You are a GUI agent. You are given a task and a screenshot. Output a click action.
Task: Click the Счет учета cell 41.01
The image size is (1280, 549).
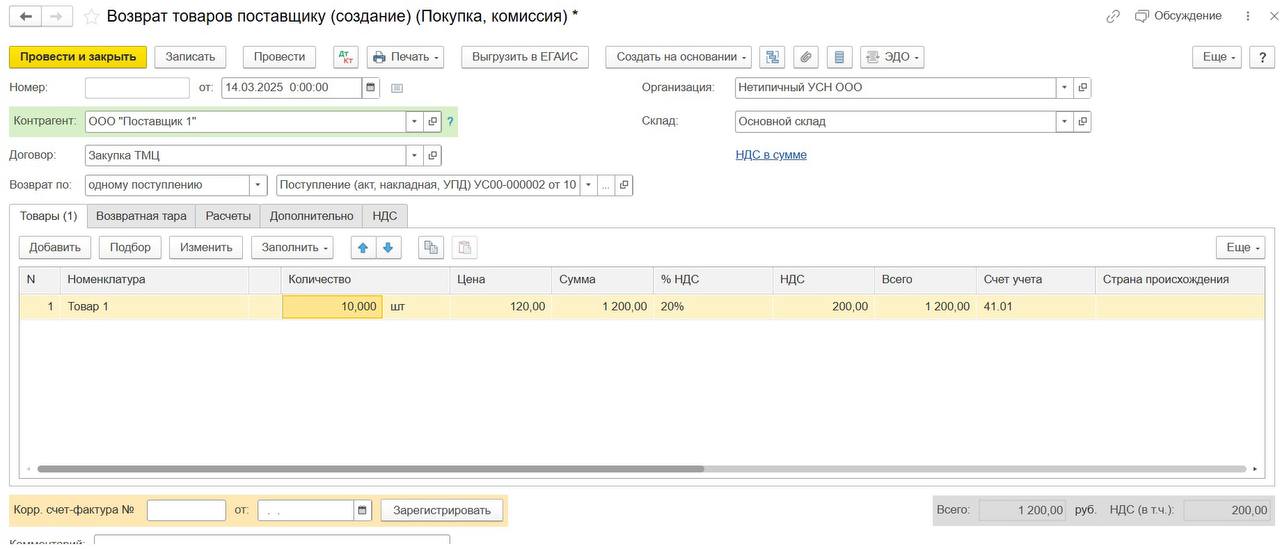1036,307
